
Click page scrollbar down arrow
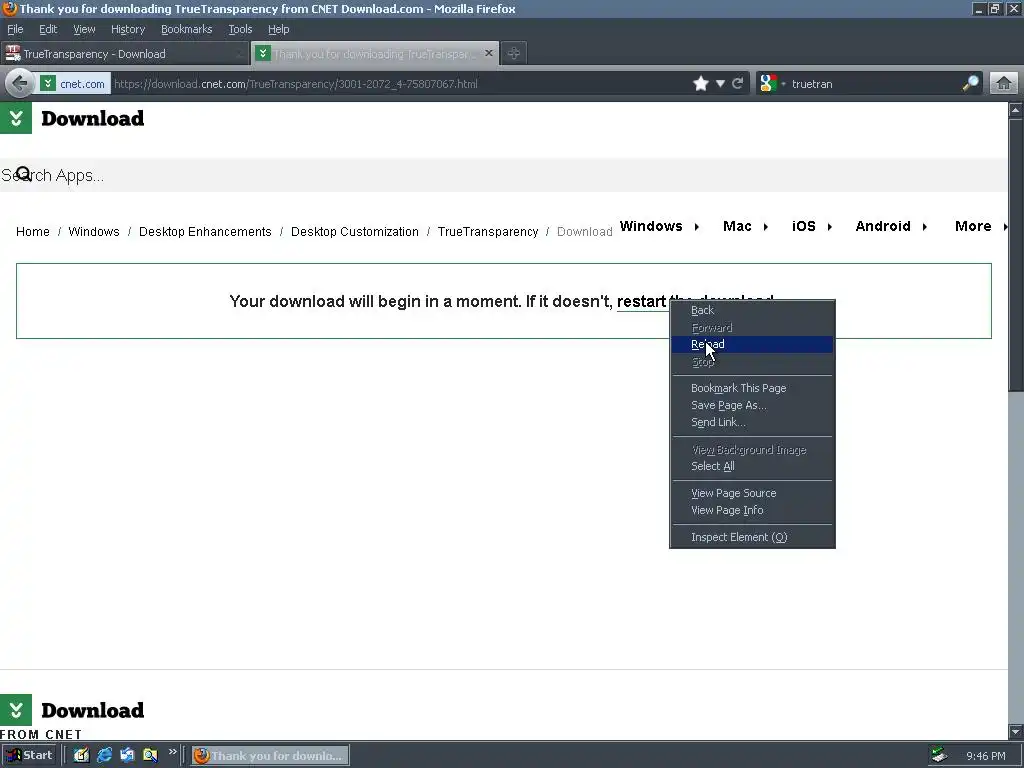point(1016,731)
